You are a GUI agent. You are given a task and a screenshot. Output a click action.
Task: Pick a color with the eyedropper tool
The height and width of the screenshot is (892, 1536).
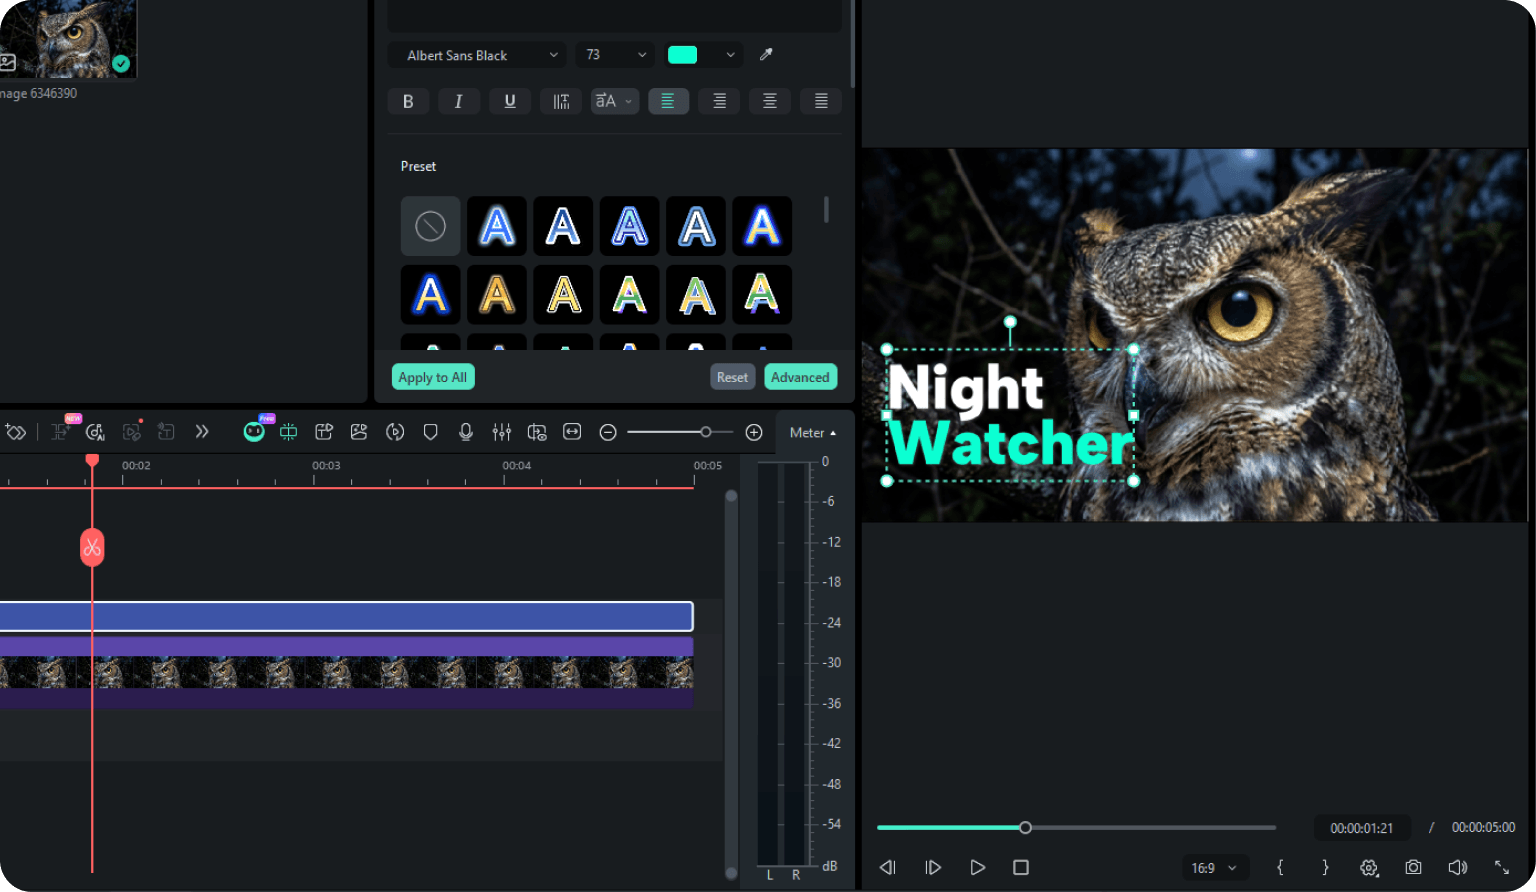(x=766, y=55)
